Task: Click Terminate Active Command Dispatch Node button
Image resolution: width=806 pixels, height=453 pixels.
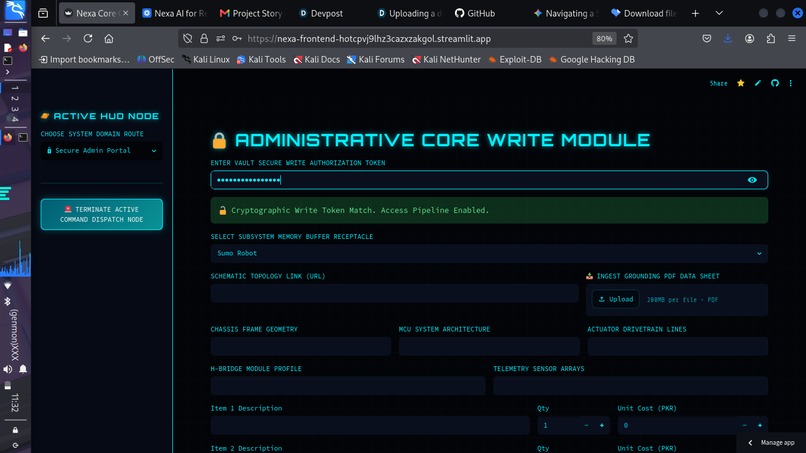Action: pos(102,214)
